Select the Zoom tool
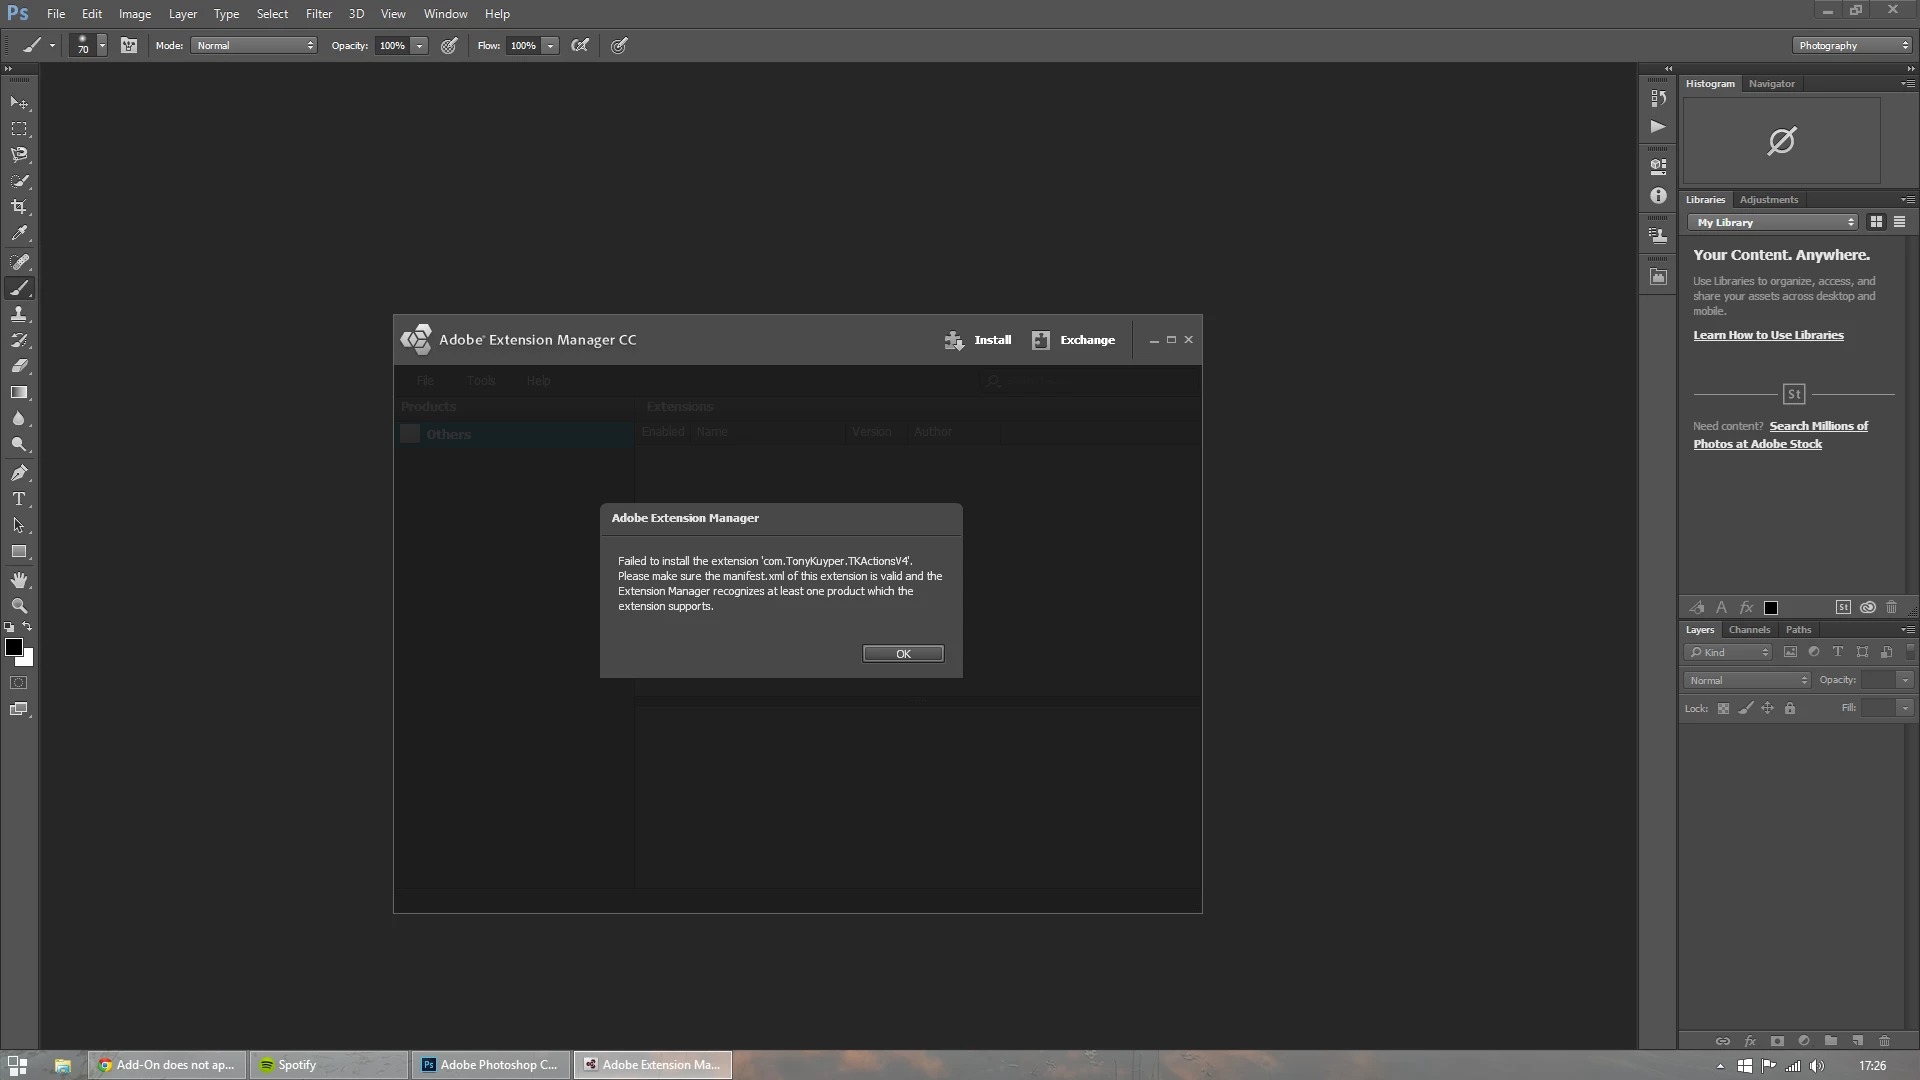 (19, 606)
